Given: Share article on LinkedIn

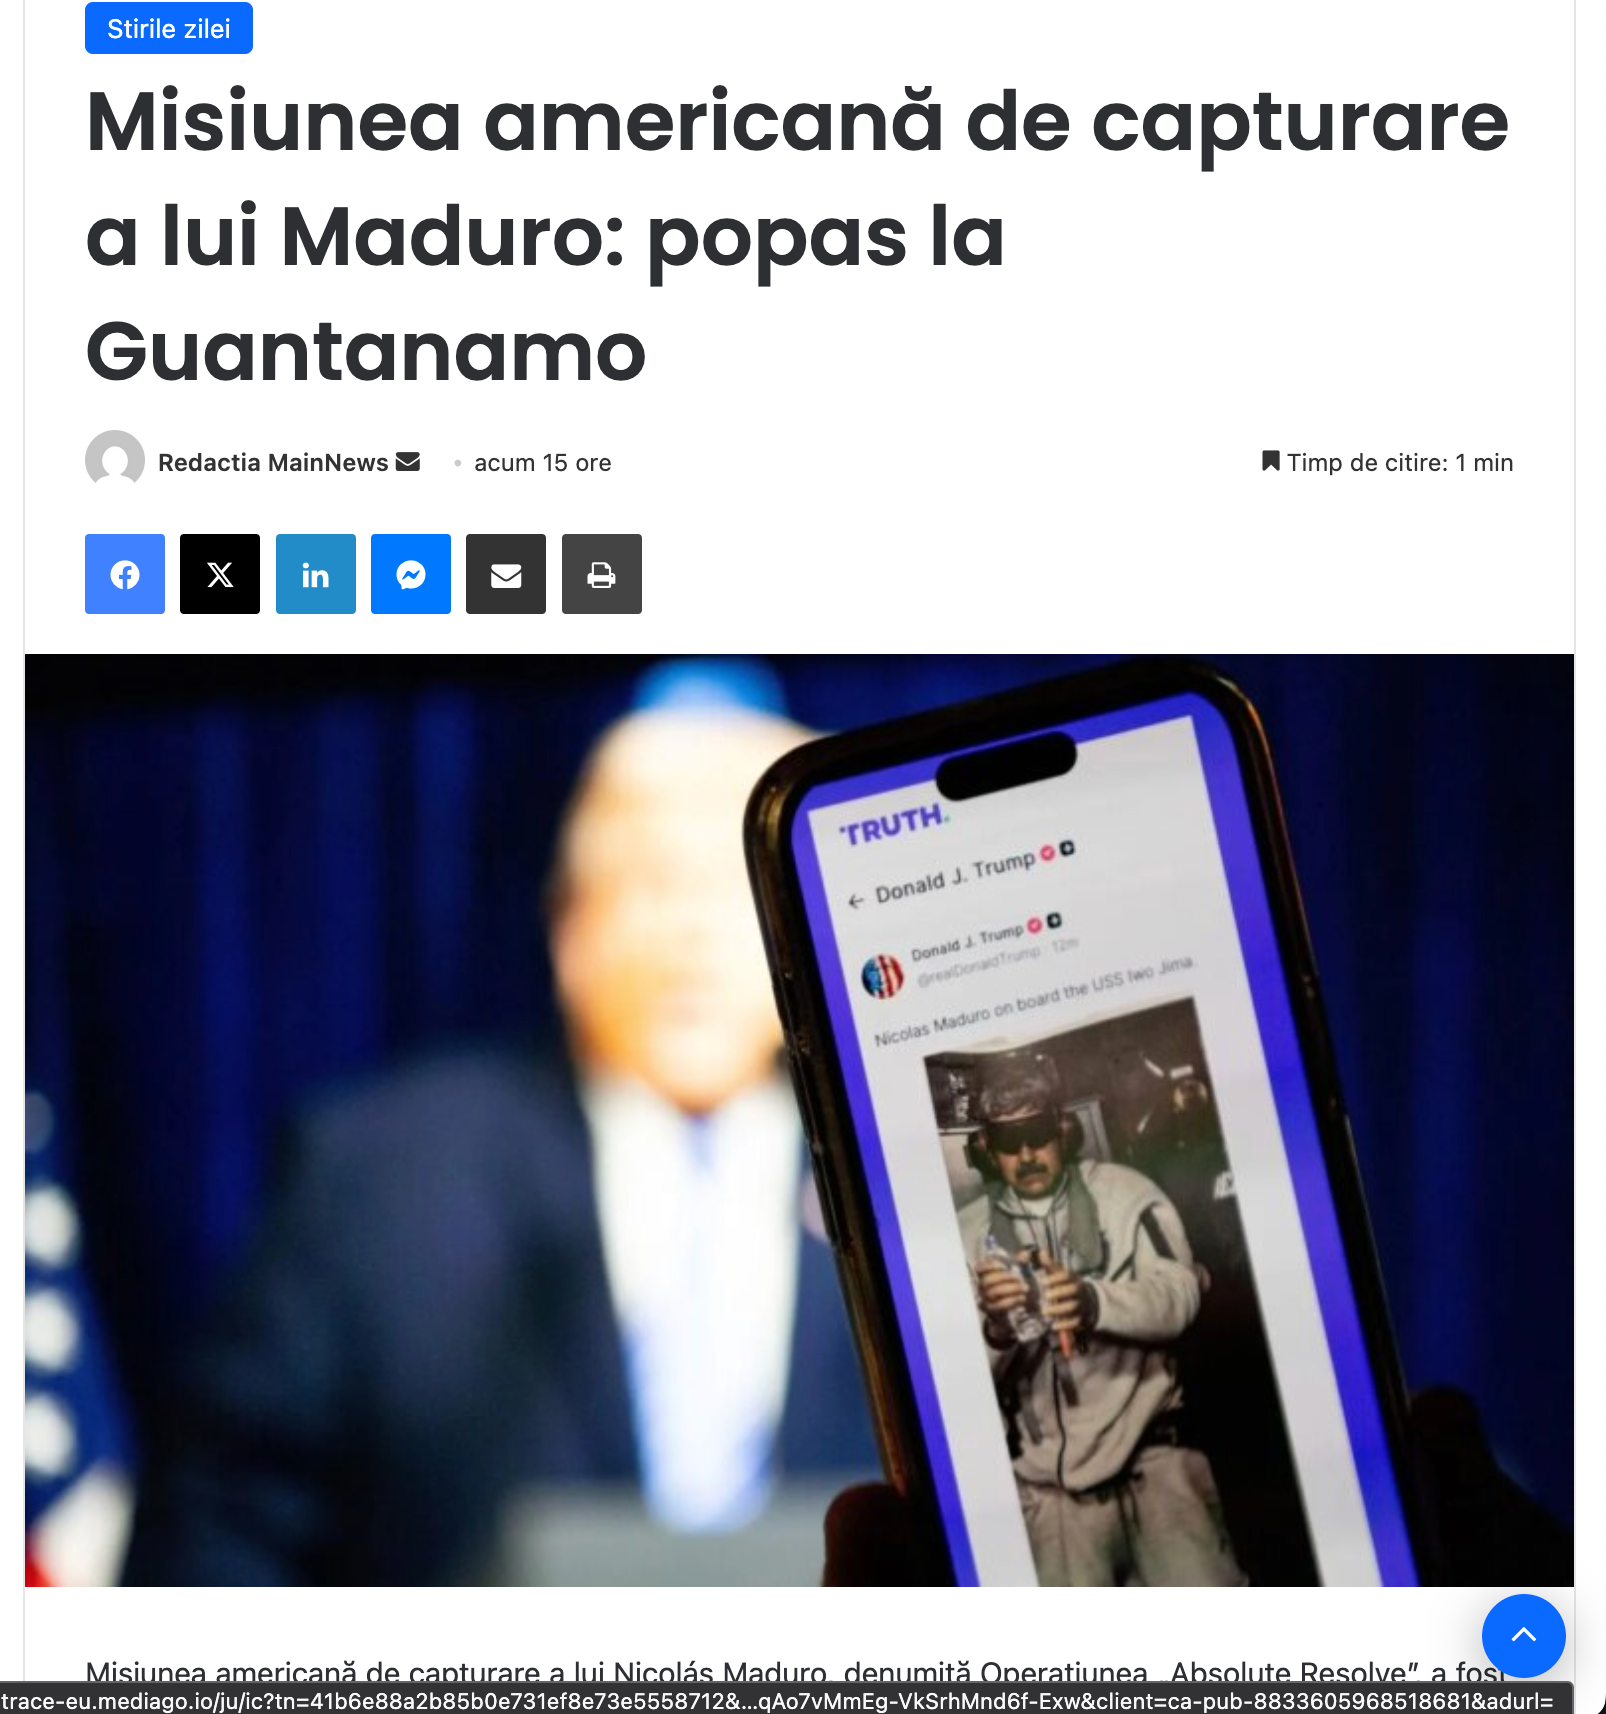Looking at the screenshot, I should coord(316,574).
